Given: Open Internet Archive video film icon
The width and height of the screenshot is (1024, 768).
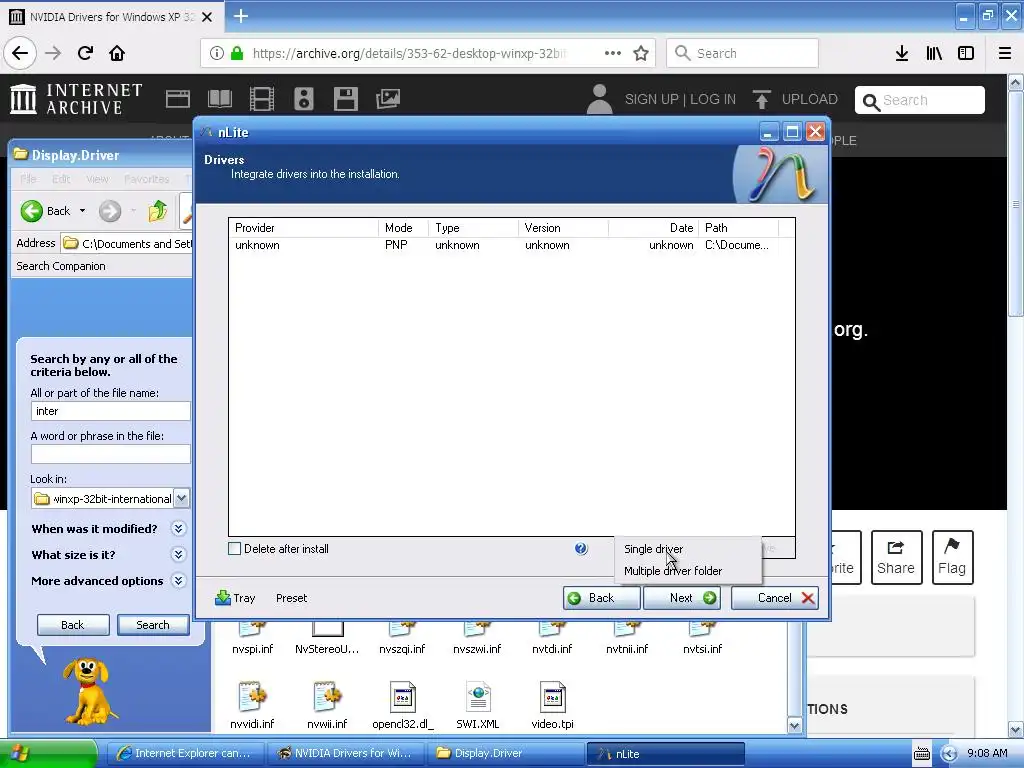Looking at the screenshot, I should pos(262,99).
